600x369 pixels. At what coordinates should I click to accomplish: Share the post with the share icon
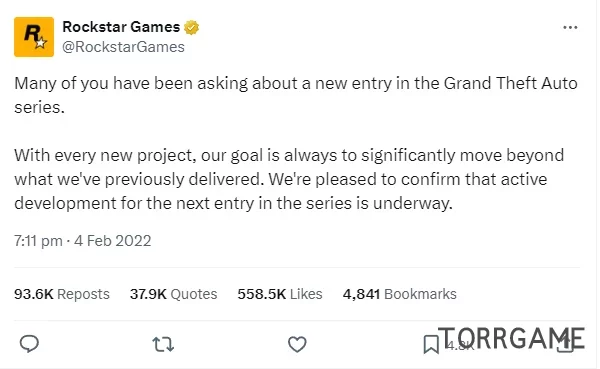click(566, 343)
